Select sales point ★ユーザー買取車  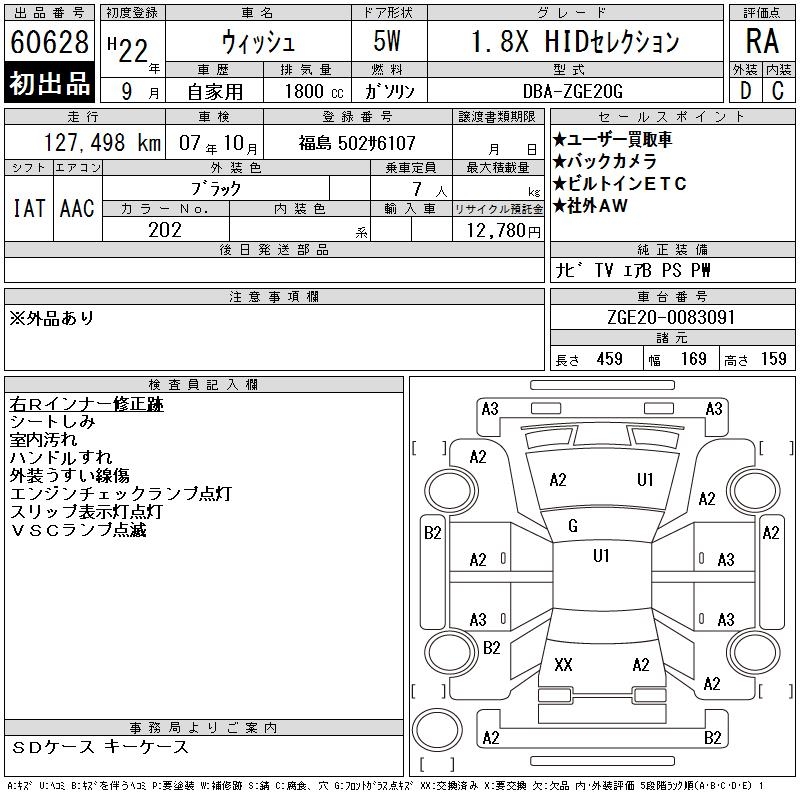click(612, 139)
